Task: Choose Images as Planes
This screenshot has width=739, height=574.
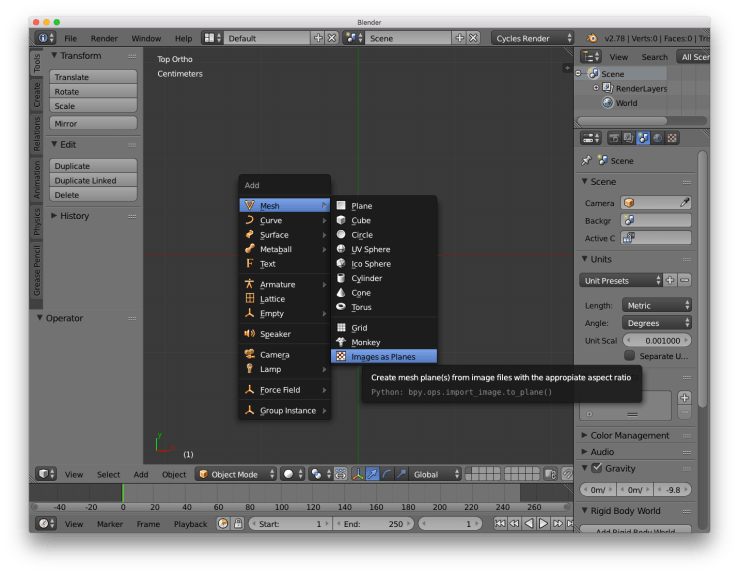Action: 384,357
